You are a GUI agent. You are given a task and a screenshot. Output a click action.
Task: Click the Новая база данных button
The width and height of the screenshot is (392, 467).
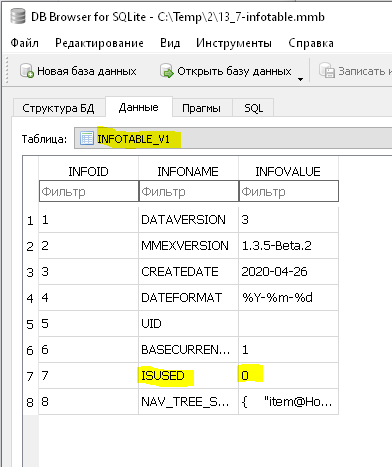pyautogui.click(x=78, y=71)
